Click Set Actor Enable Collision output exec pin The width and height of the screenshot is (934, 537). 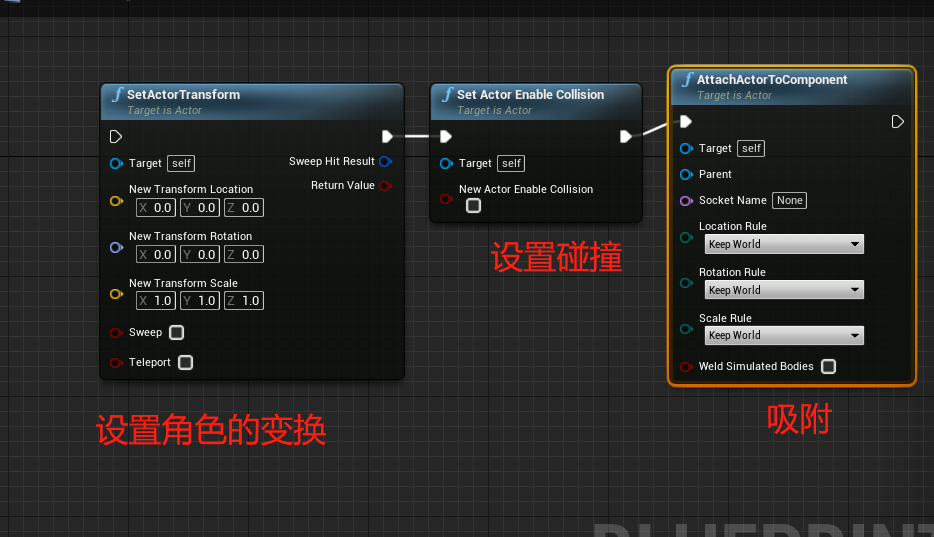625,137
